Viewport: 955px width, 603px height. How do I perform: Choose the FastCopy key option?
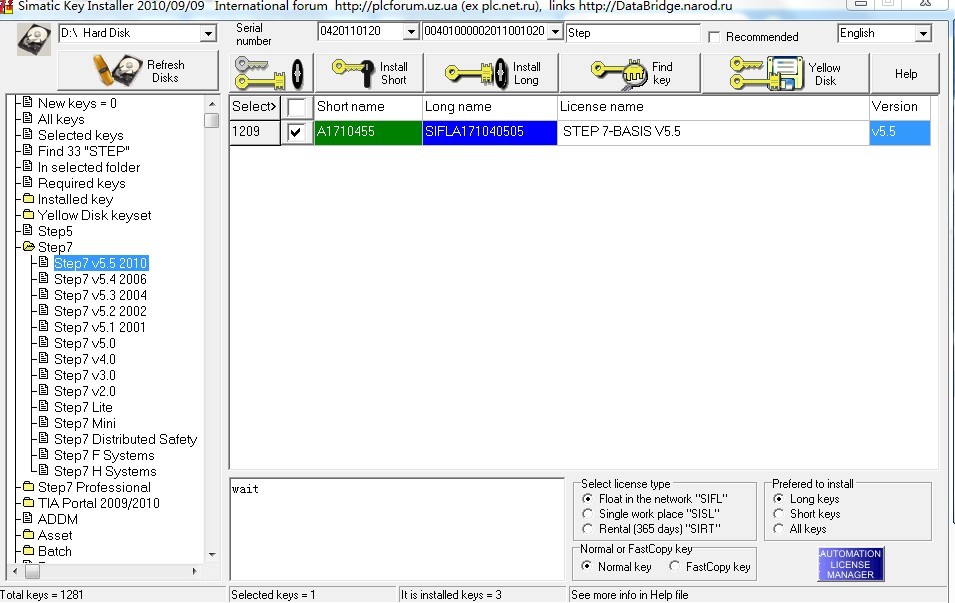[x=675, y=567]
